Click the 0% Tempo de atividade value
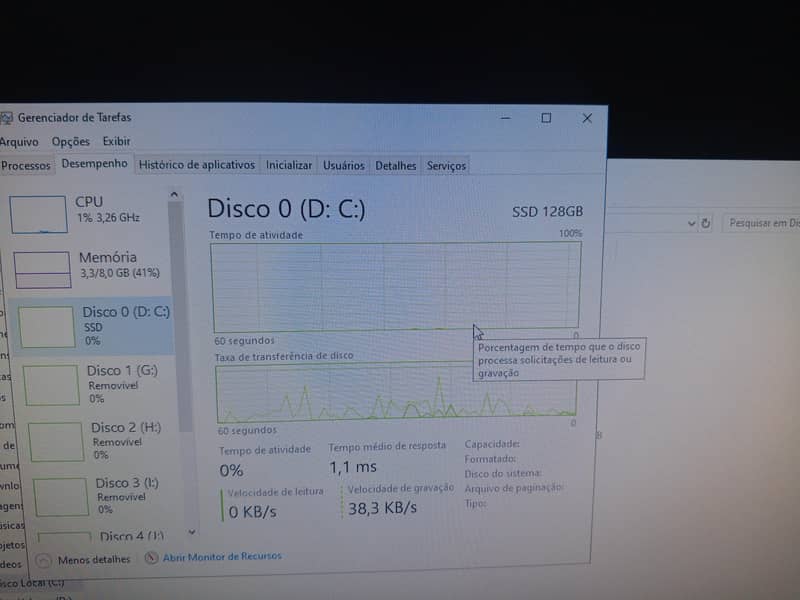Viewport: 800px width, 600px height. [x=231, y=470]
